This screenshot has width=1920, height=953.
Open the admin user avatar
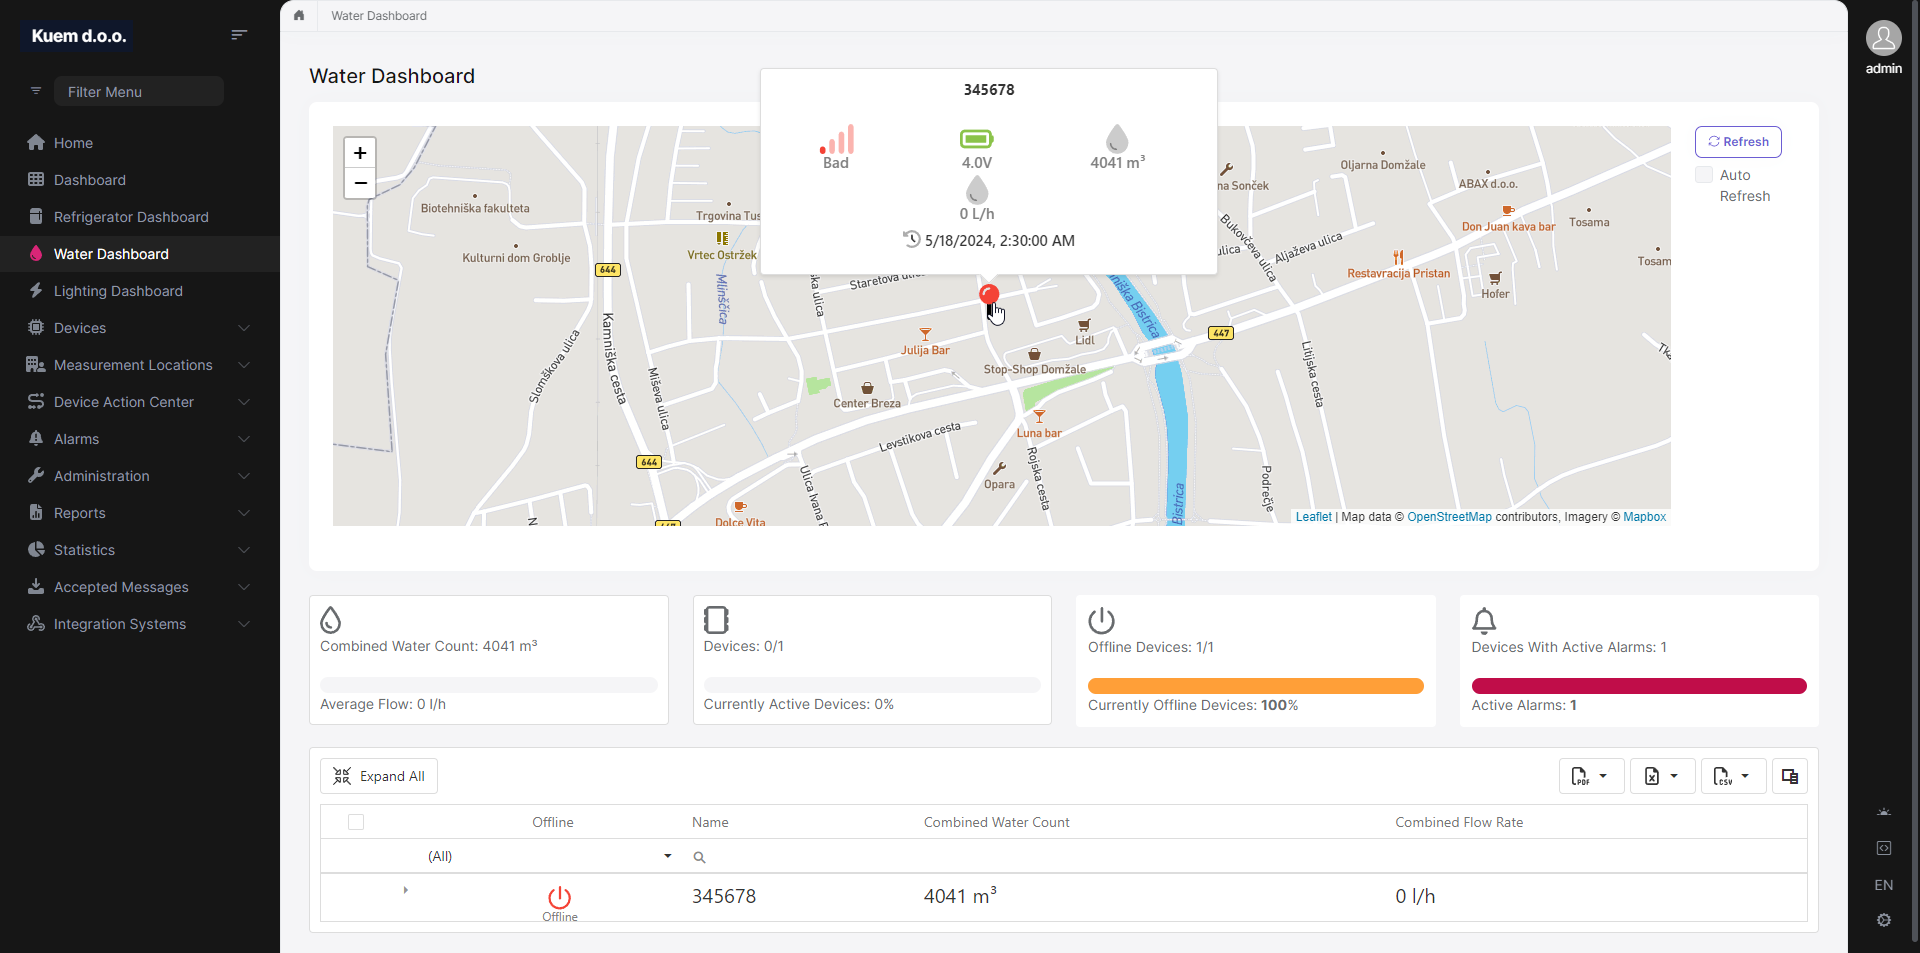click(x=1883, y=39)
